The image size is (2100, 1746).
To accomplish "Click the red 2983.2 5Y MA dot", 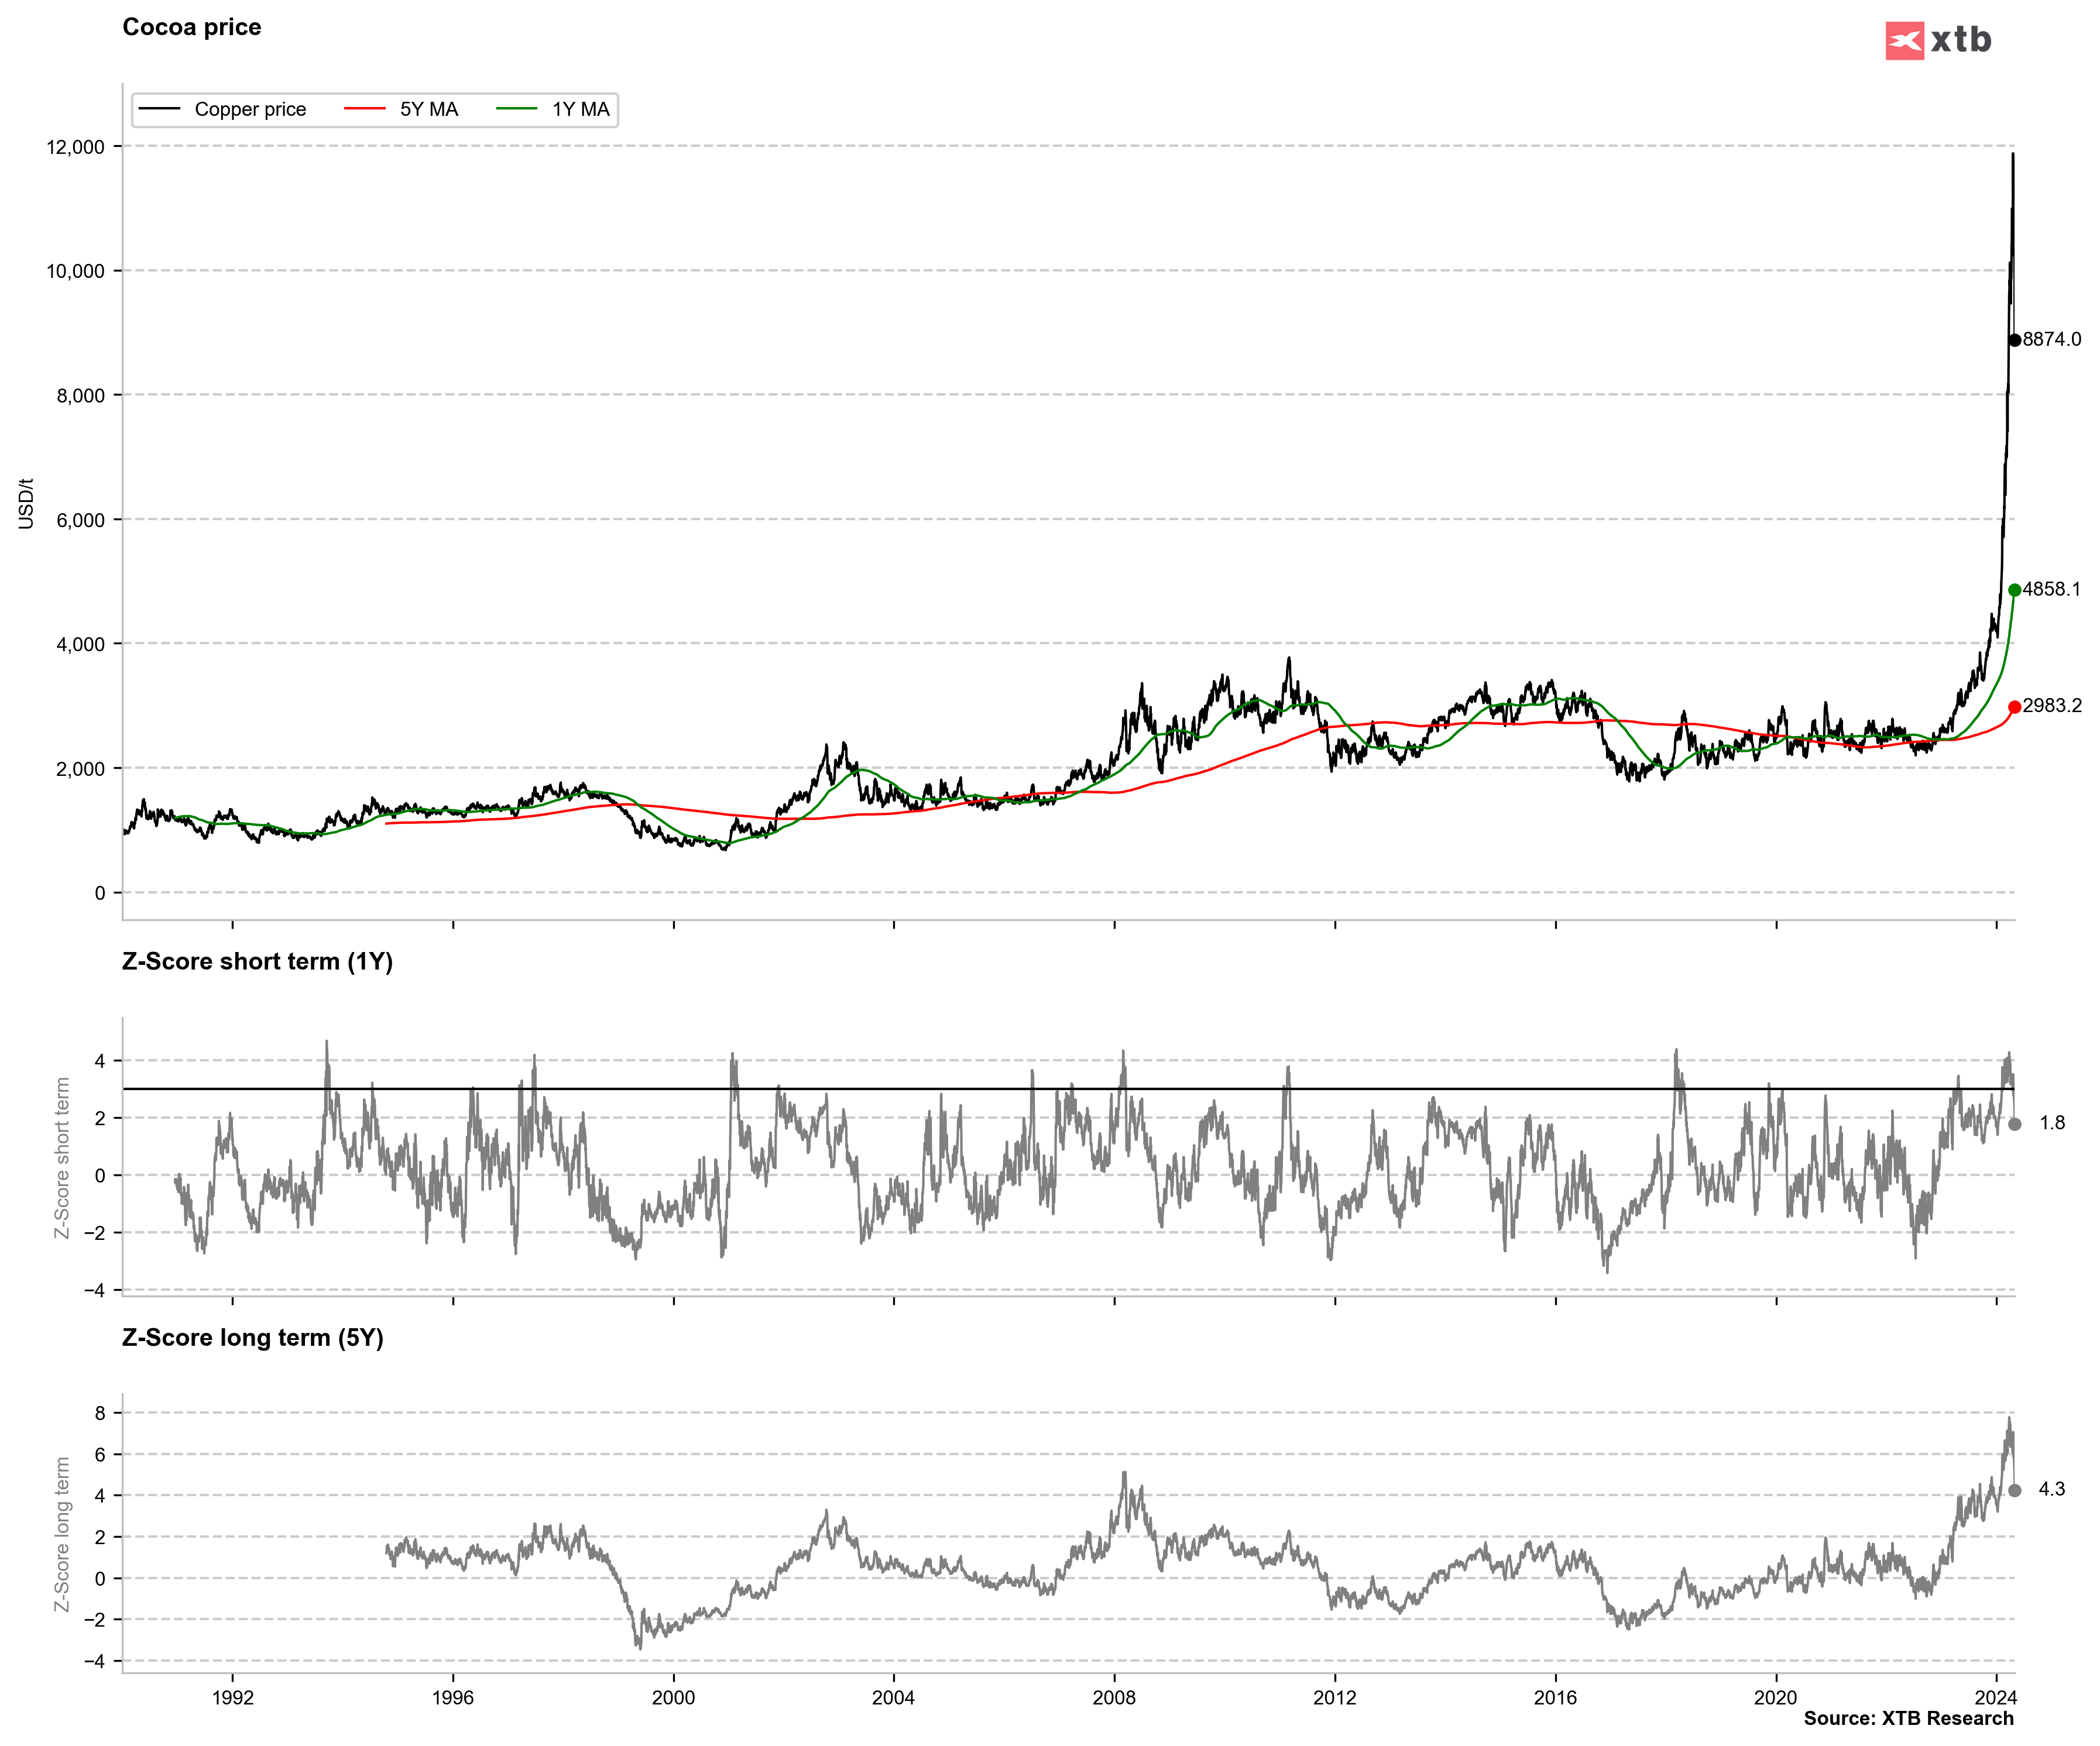I will [x=2014, y=707].
